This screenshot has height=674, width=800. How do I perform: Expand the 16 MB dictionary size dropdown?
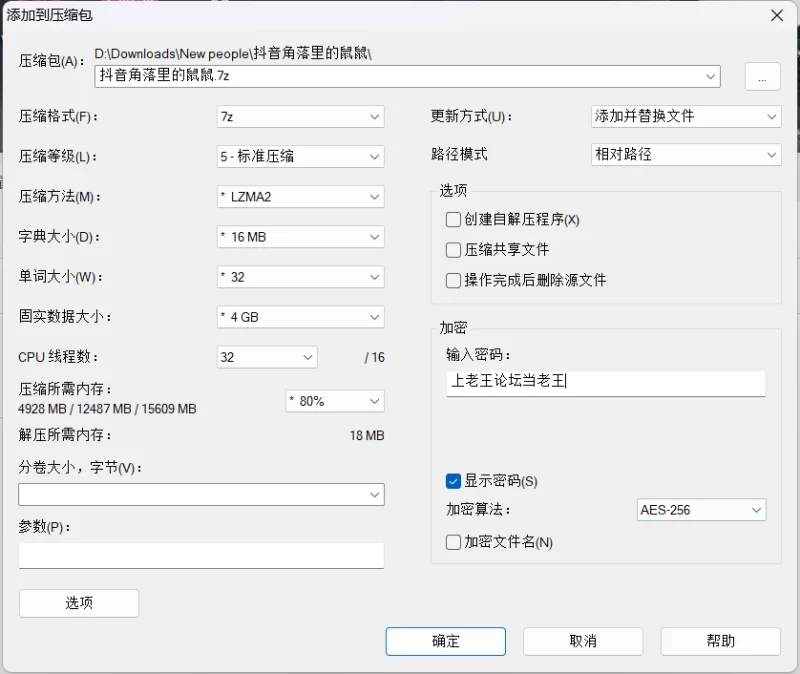[300, 237]
